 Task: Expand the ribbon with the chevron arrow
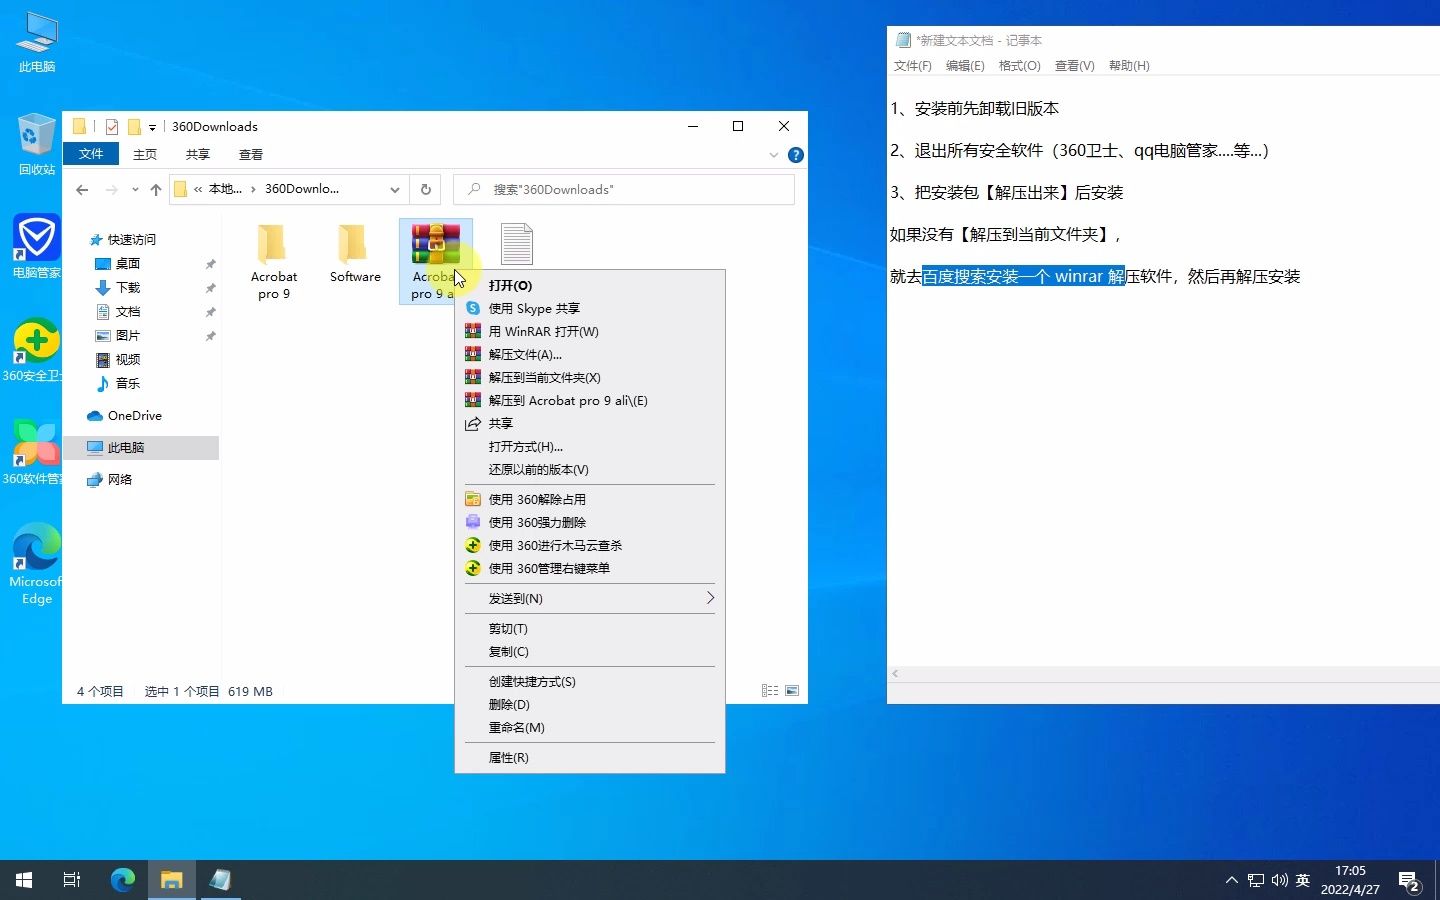(773, 155)
